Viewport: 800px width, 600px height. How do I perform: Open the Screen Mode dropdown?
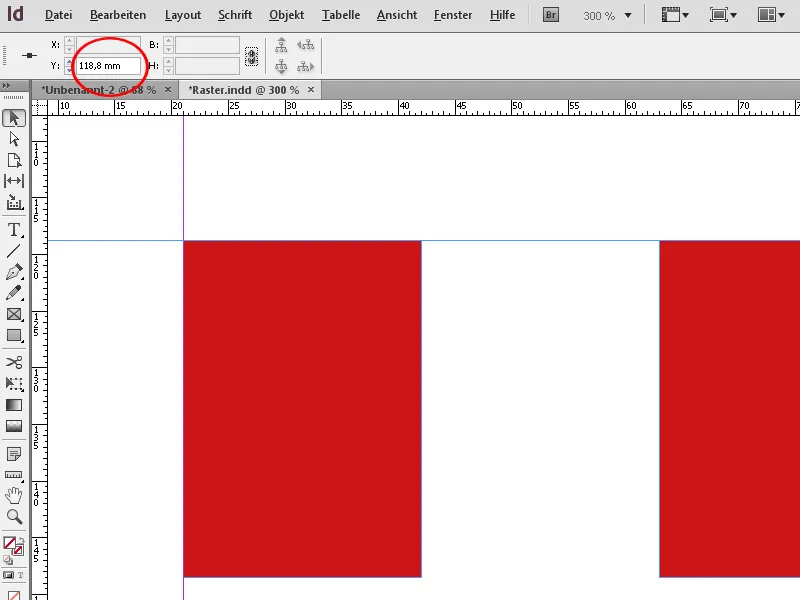tap(723, 15)
